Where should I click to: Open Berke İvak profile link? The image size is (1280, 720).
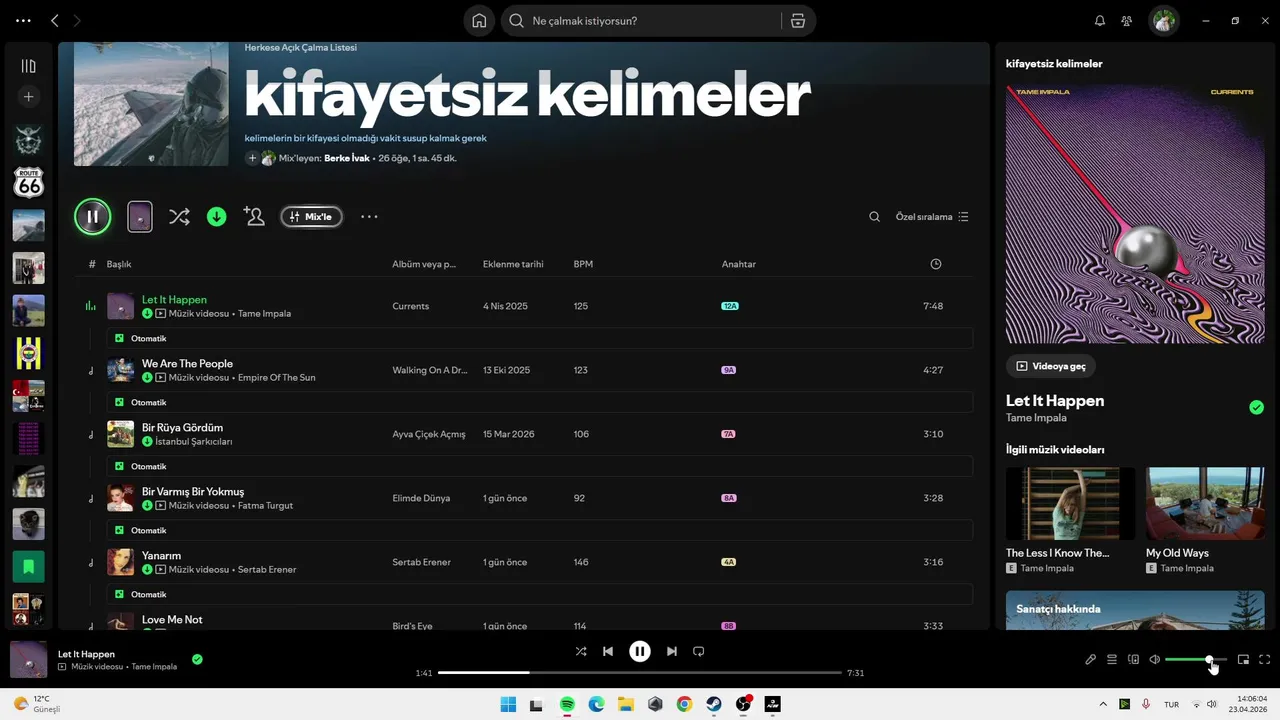[346, 158]
